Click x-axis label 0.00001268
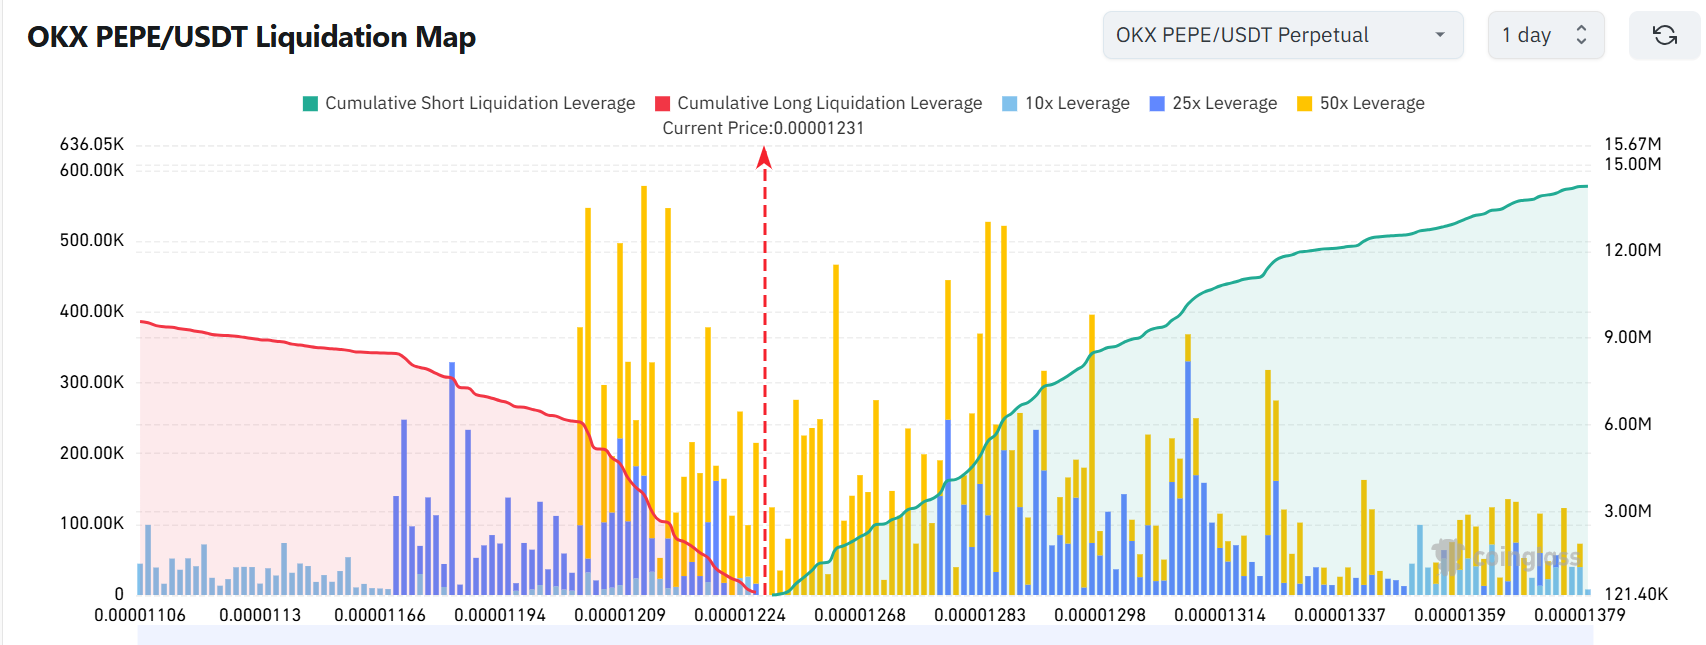1706x645 pixels. point(860,615)
